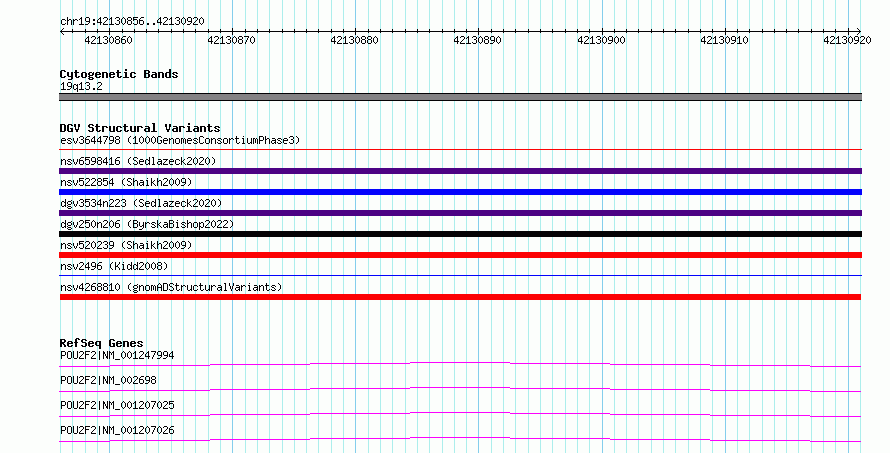Image resolution: width=890 pixels, height=453 pixels.
Task: Open dgv3534n223 (Sedlazeck2020) variant label
Action: pyautogui.click(x=141, y=203)
